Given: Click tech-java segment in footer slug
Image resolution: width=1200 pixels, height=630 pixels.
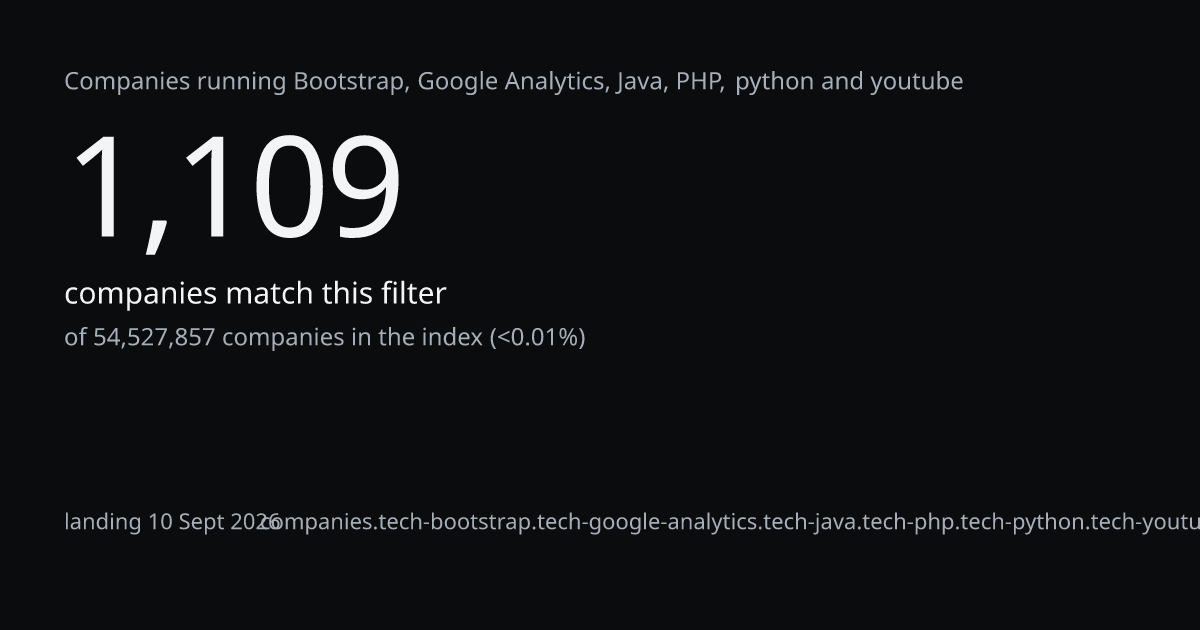Looking at the screenshot, I should point(809,522).
